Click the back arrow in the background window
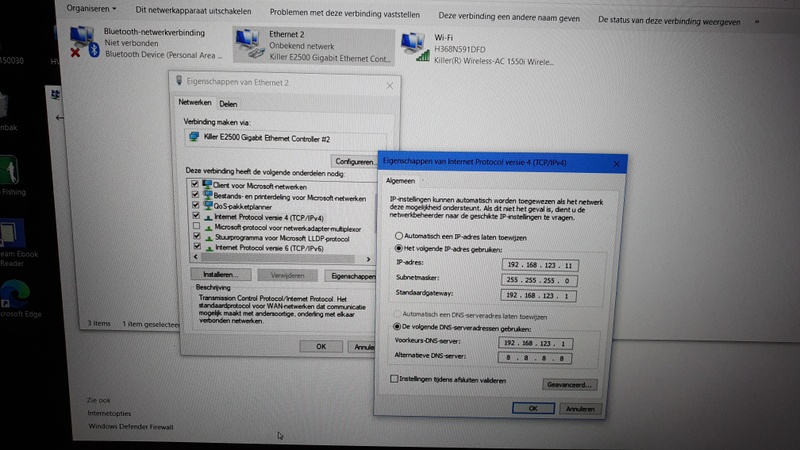800x450 pixels. point(59,118)
